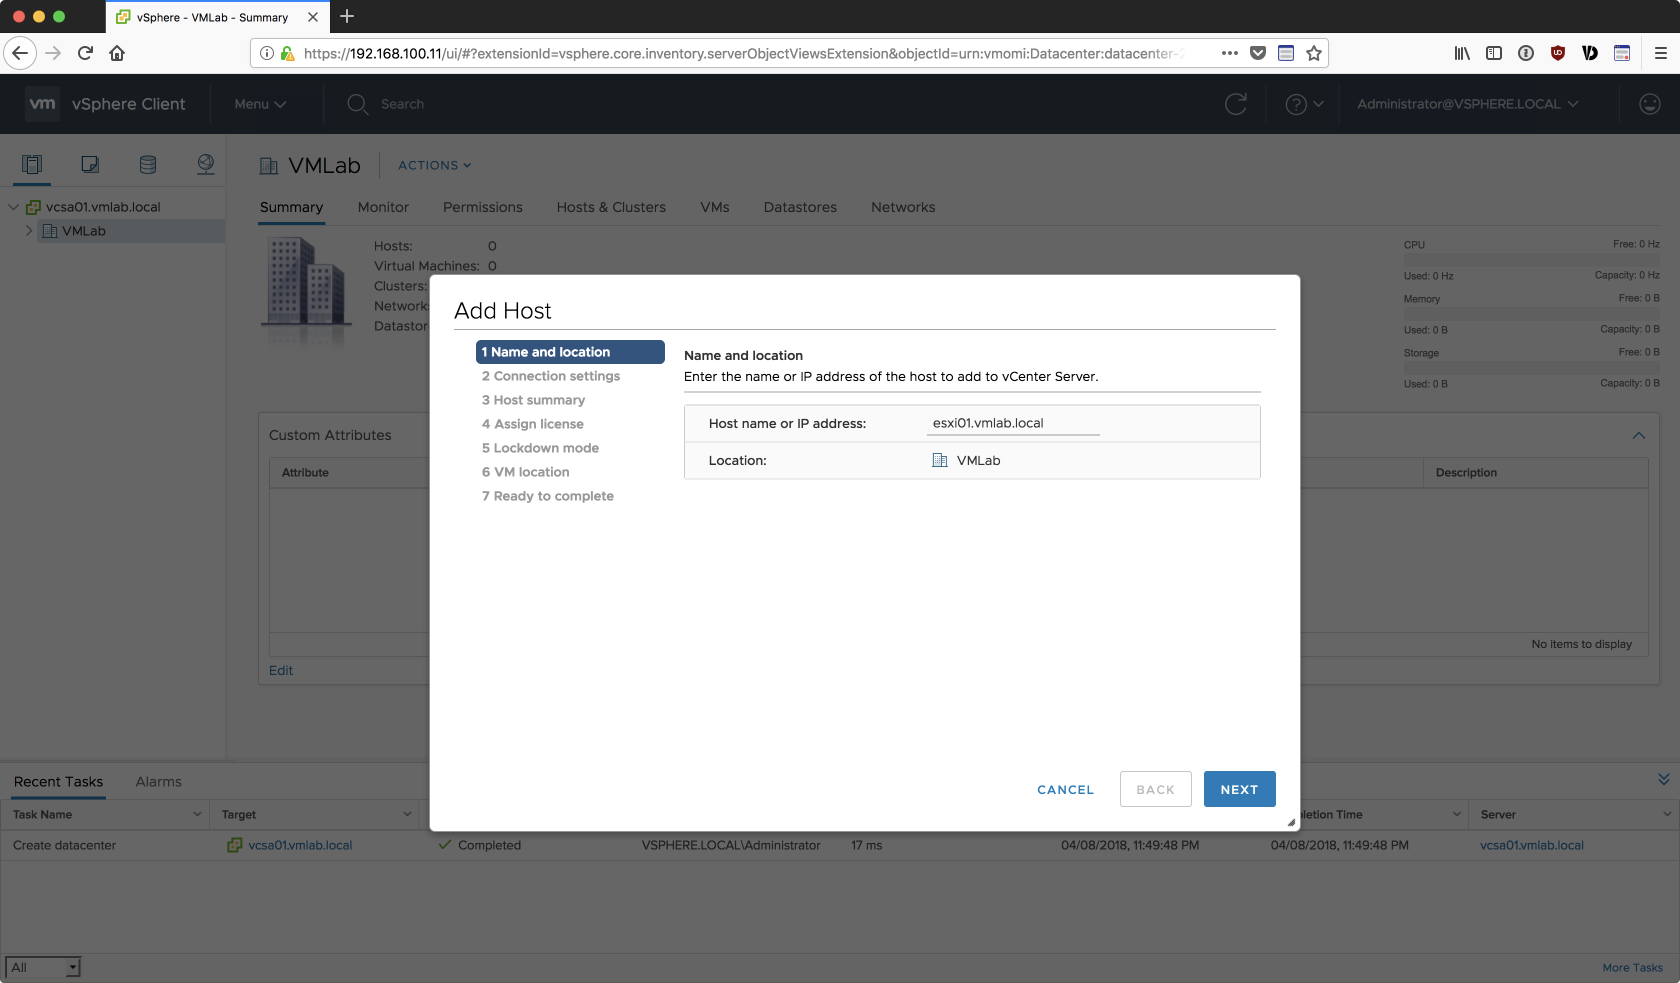Open the Storage inventory icon
This screenshot has width=1680, height=983.
pyautogui.click(x=148, y=165)
